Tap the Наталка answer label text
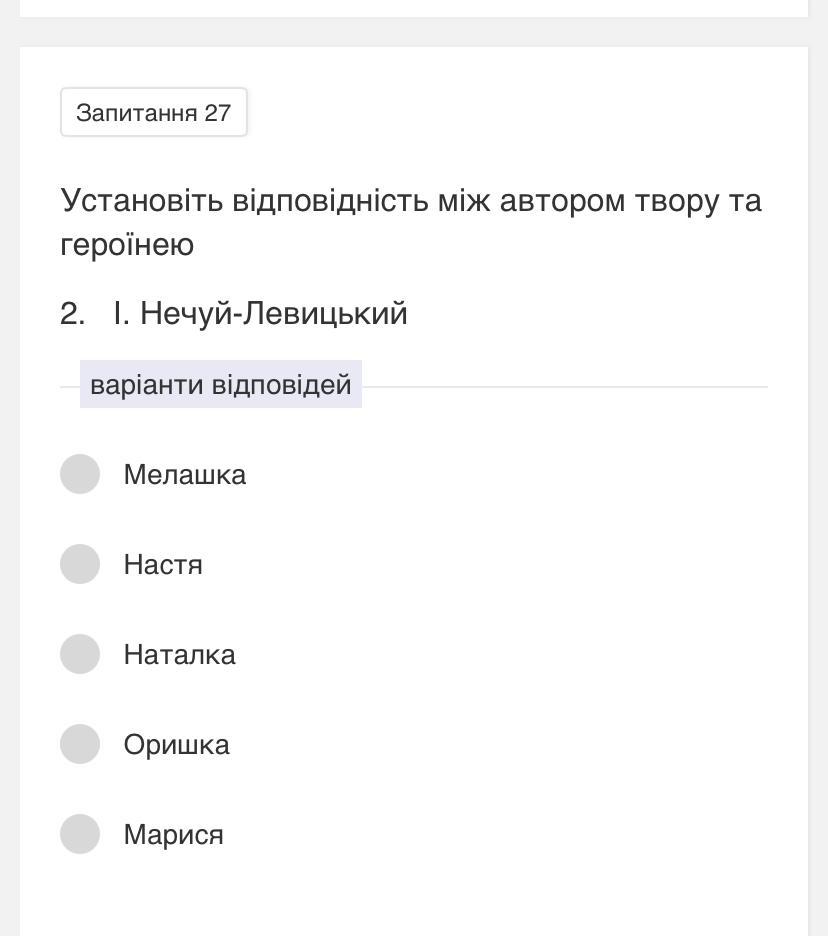The image size is (828, 936). pyautogui.click(x=179, y=655)
